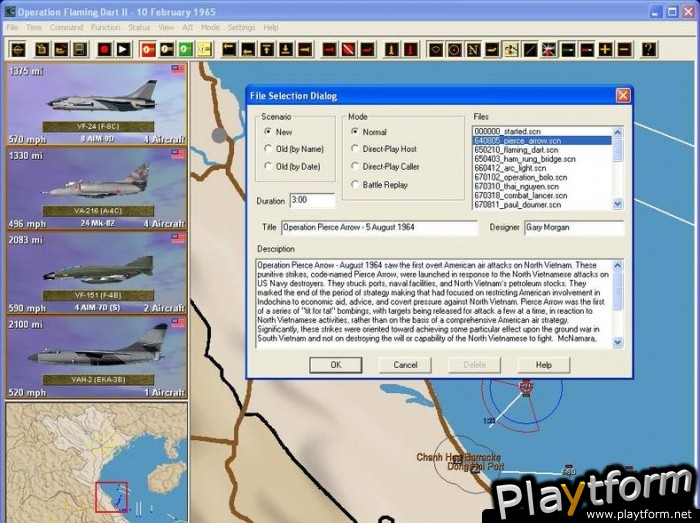Click the black-background key toolbar icon
This screenshot has height=523, width=700.
[167, 49]
